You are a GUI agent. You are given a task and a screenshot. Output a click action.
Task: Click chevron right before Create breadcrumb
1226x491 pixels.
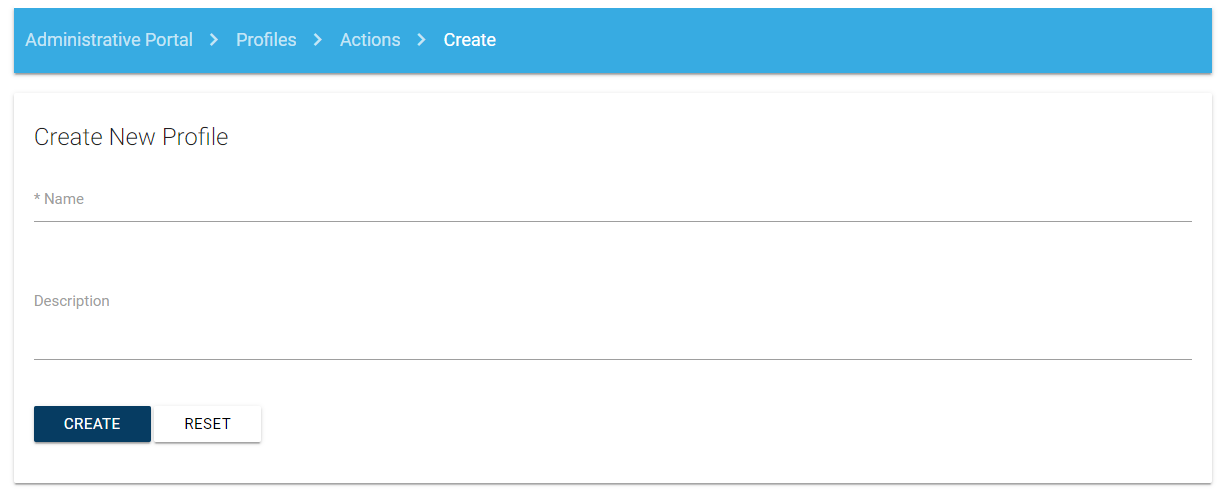click(x=422, y=40)
